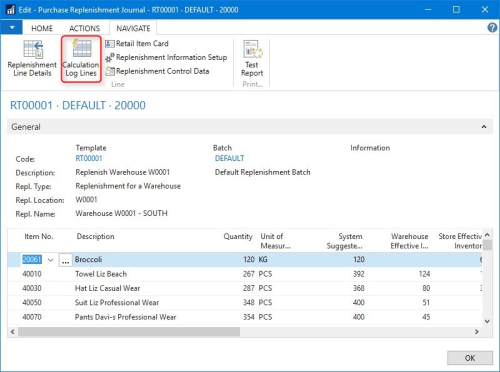Screen dimensions: 500x372
Task: Click quantity 354 for Pants Davi-s
Action: pos(249,317)
